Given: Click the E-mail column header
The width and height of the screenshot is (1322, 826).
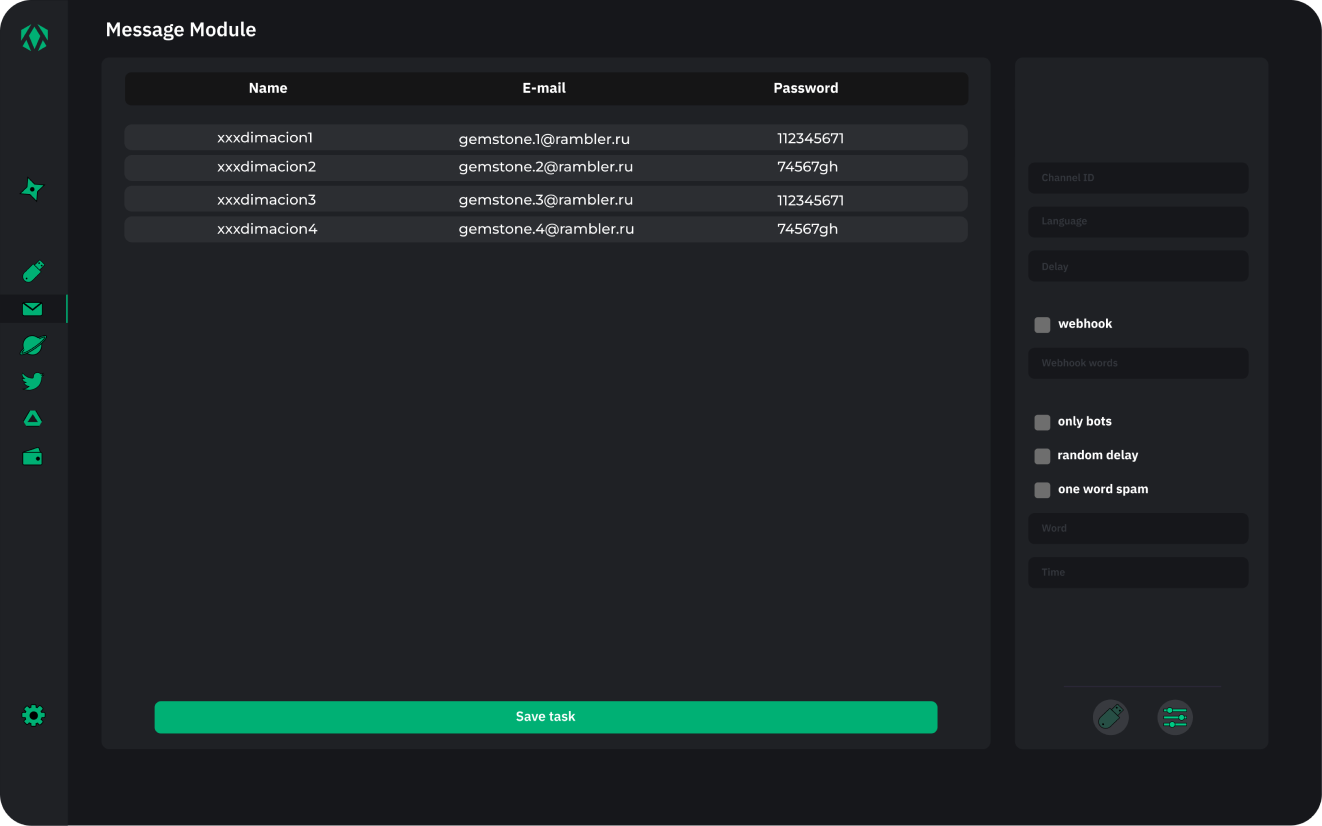Looking at the screenshot, I should click(544, 88).
